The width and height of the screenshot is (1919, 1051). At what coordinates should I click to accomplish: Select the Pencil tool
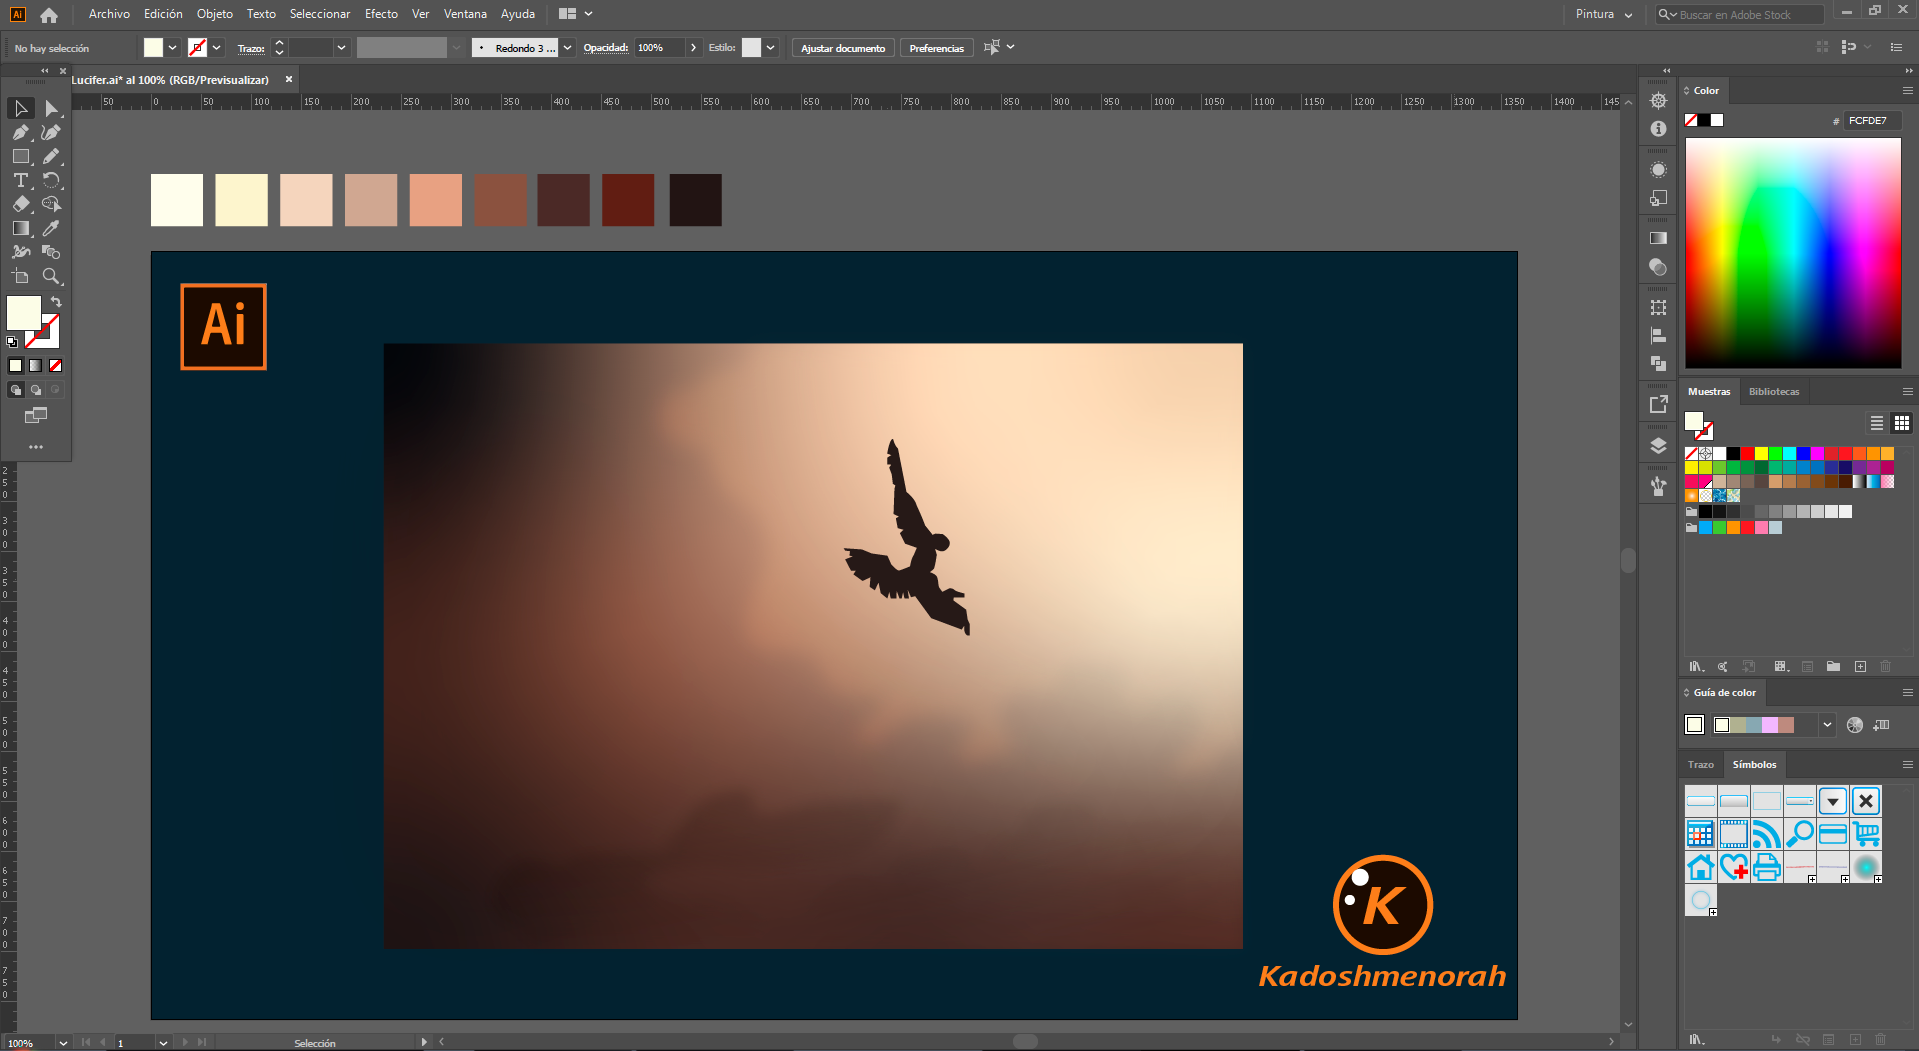(51, 156)
